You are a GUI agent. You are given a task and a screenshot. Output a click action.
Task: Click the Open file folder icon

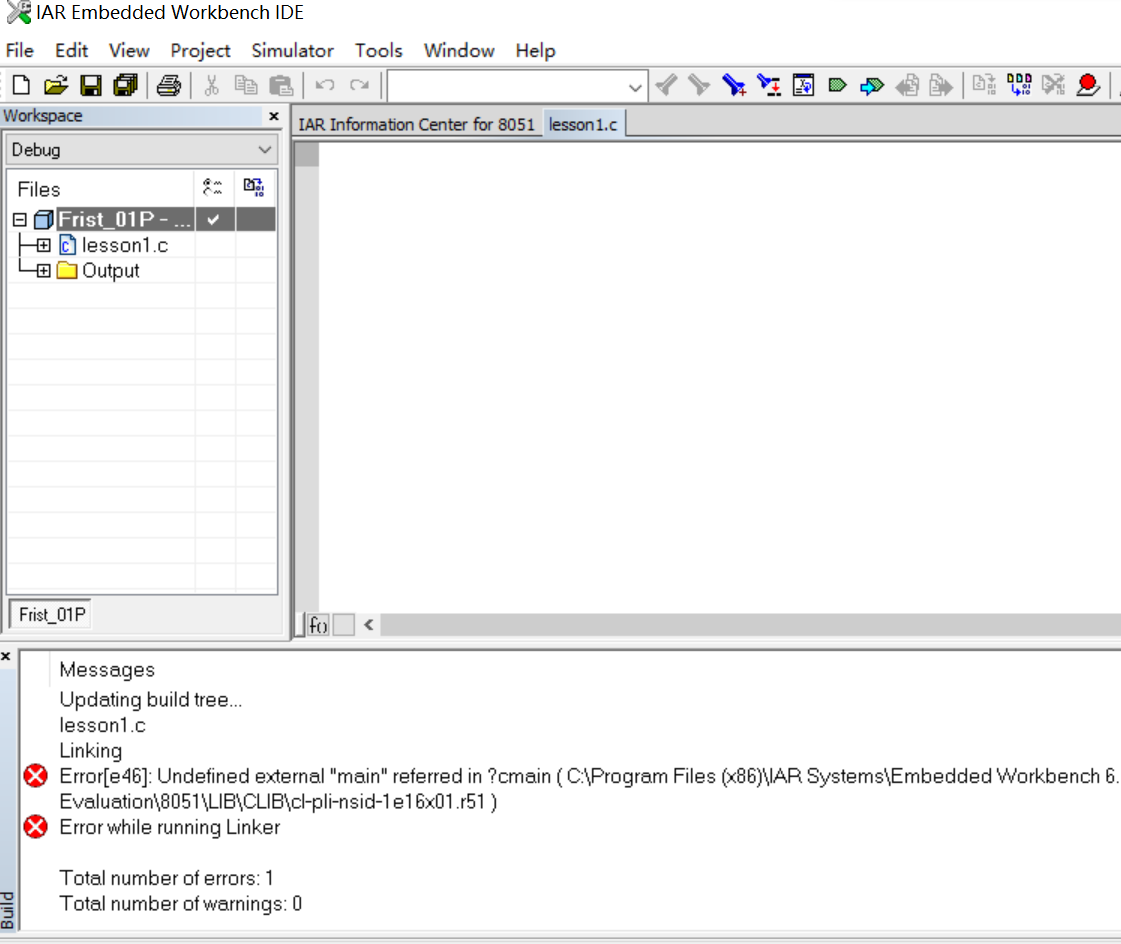[56, 86]
